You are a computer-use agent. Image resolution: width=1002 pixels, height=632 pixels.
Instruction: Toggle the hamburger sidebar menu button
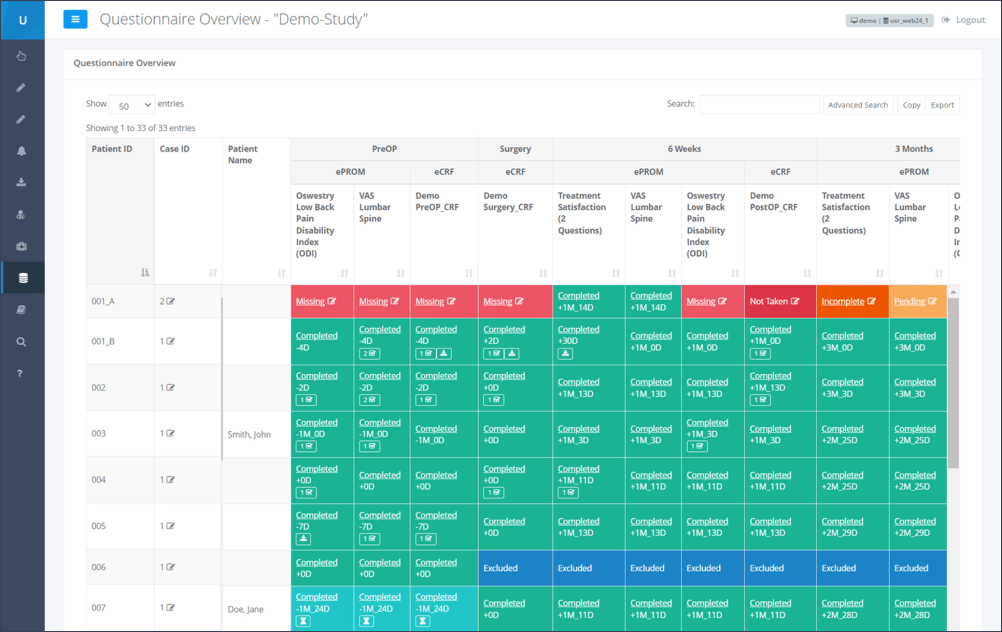(75, 20)
